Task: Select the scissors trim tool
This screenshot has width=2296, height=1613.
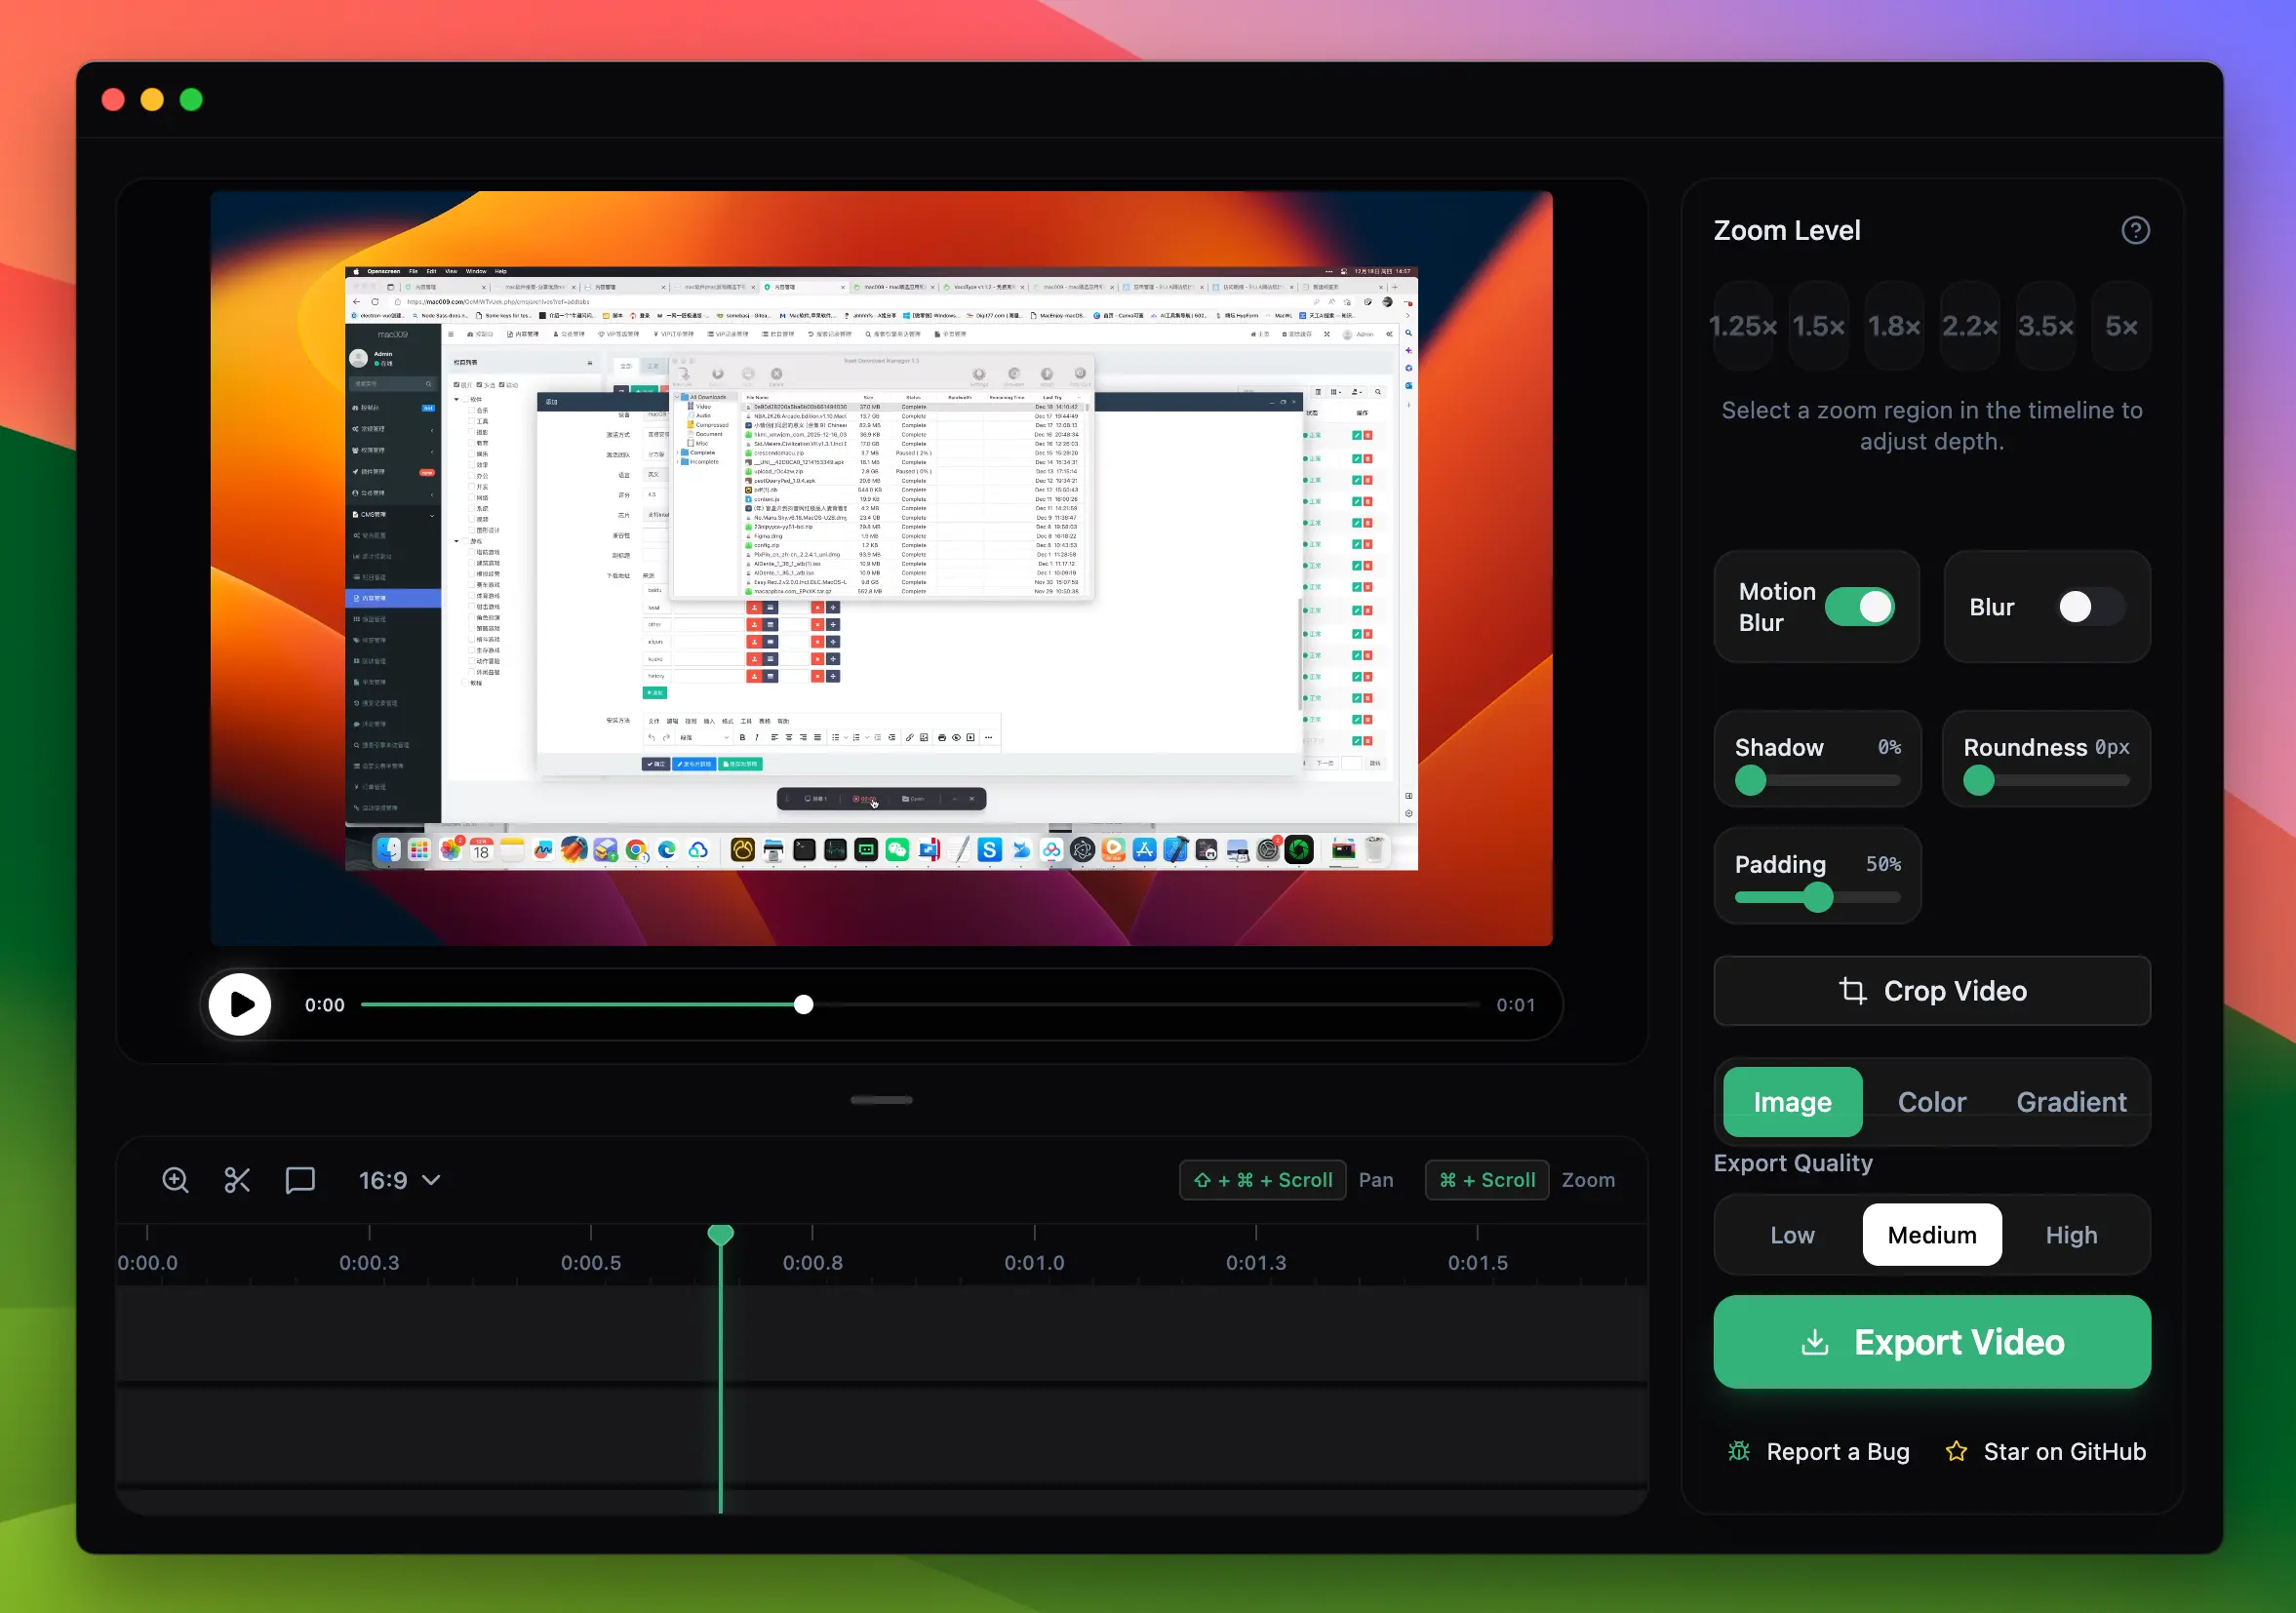Action: point(237,1180)
